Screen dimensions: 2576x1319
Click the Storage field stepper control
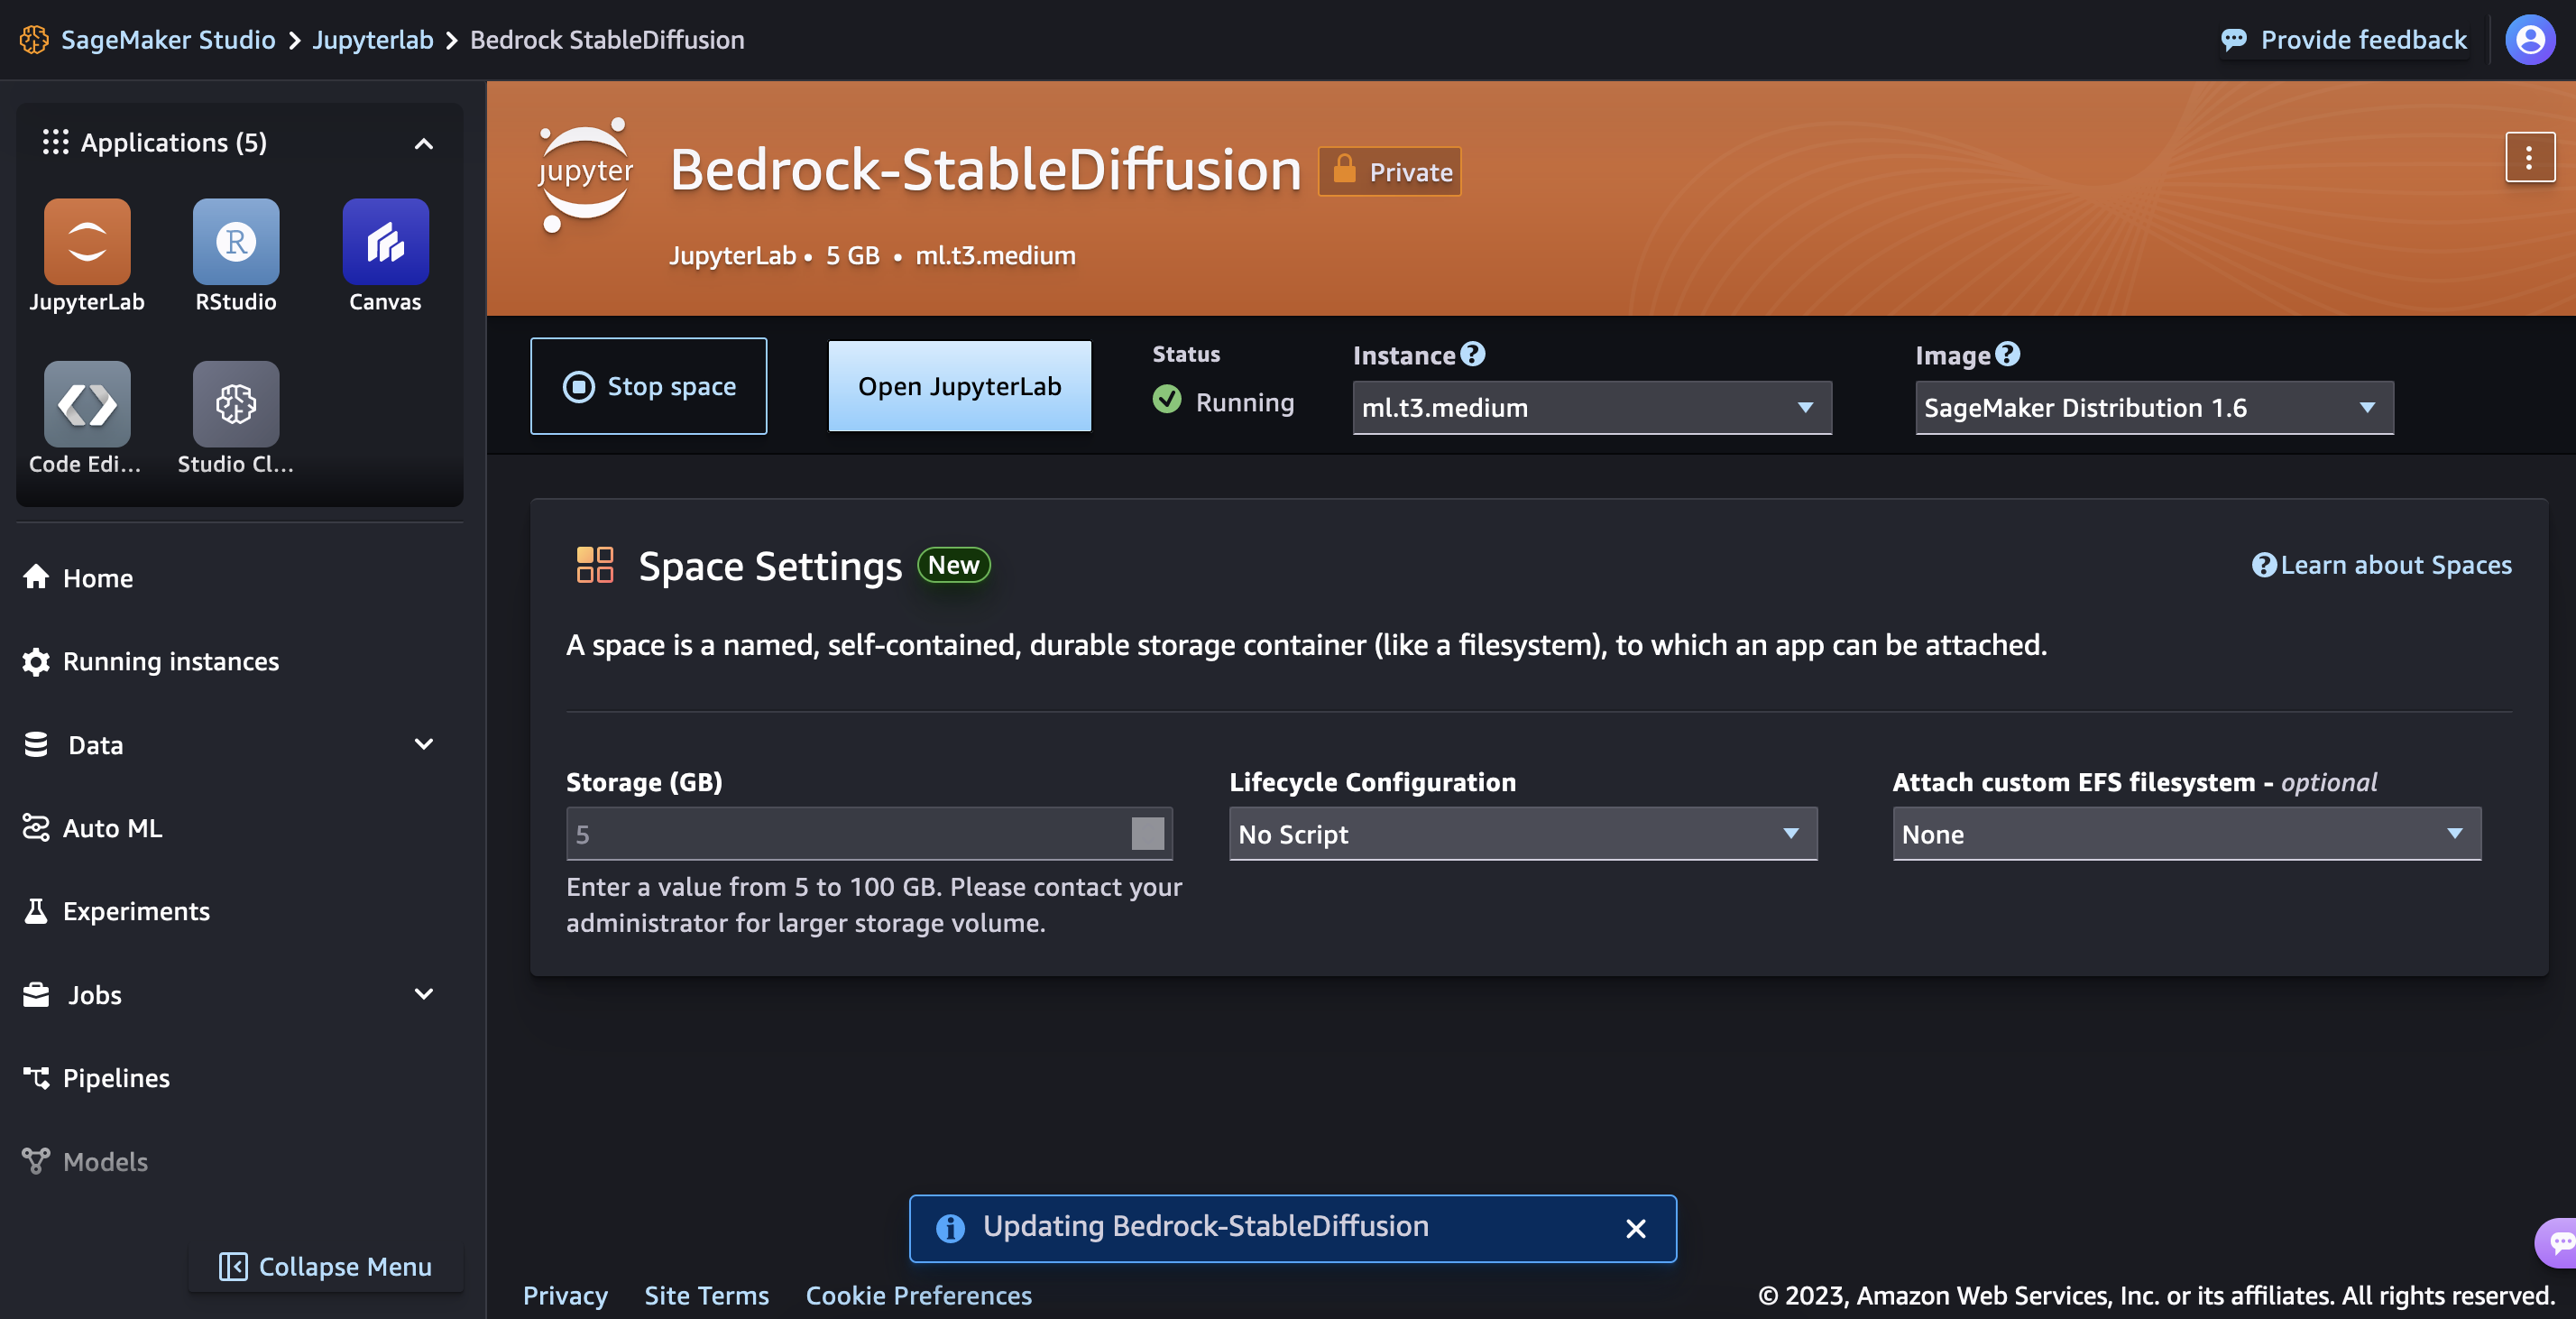click(x=1147, y=833)
